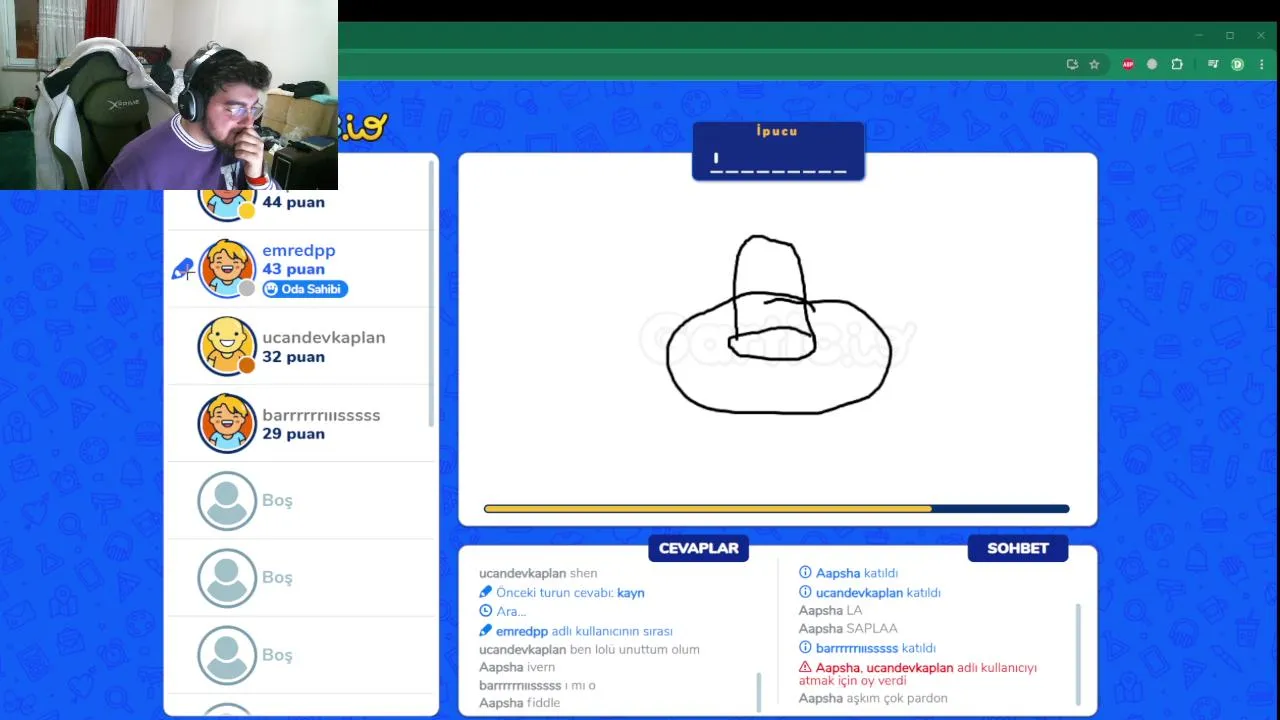Click emredpp's player avatar
Screen dimensions: 1280x720
coord(227,268)
